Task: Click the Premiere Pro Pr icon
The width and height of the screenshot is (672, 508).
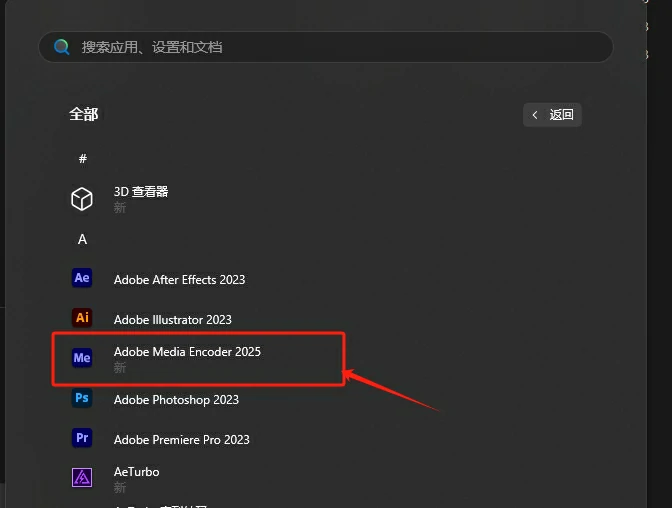Action: pyautogui.click(x=82, y=438)
